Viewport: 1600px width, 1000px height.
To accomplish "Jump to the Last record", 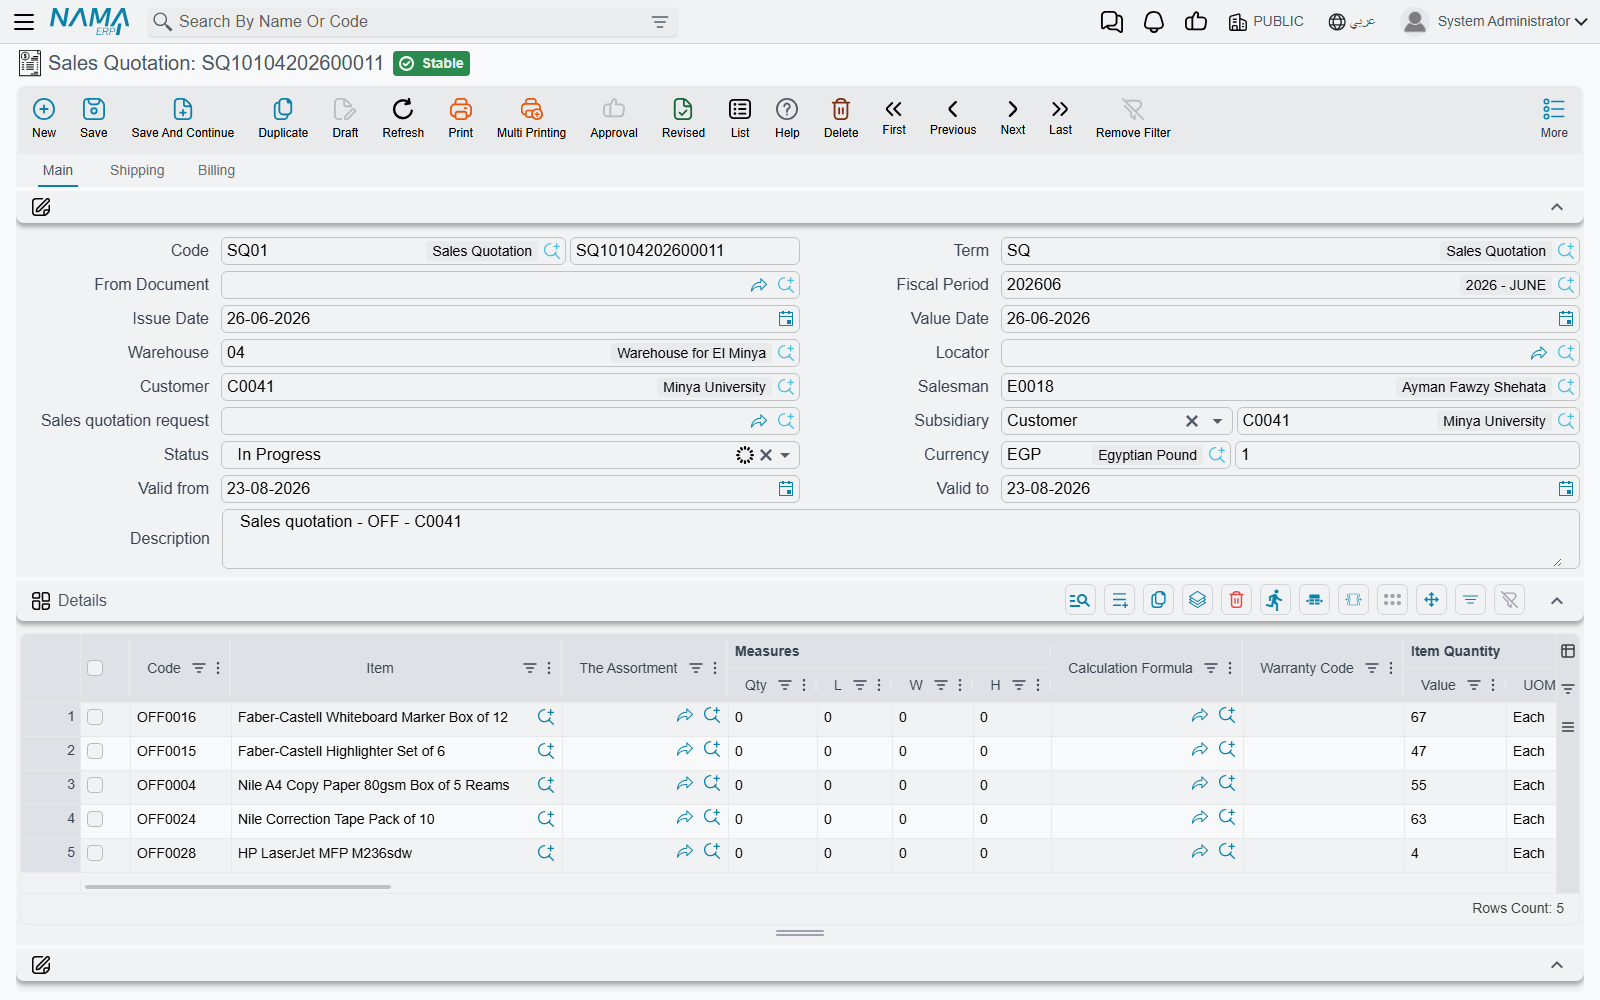I will 1060,117.
